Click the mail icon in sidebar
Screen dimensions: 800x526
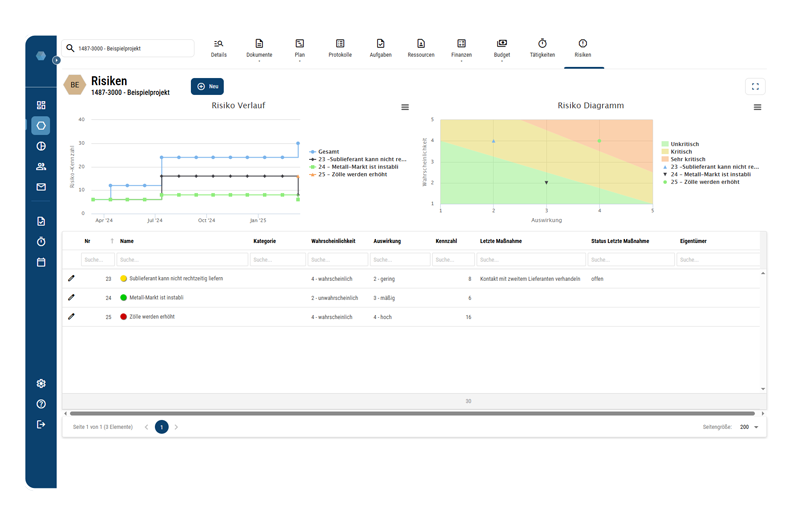tap(41, 187)
